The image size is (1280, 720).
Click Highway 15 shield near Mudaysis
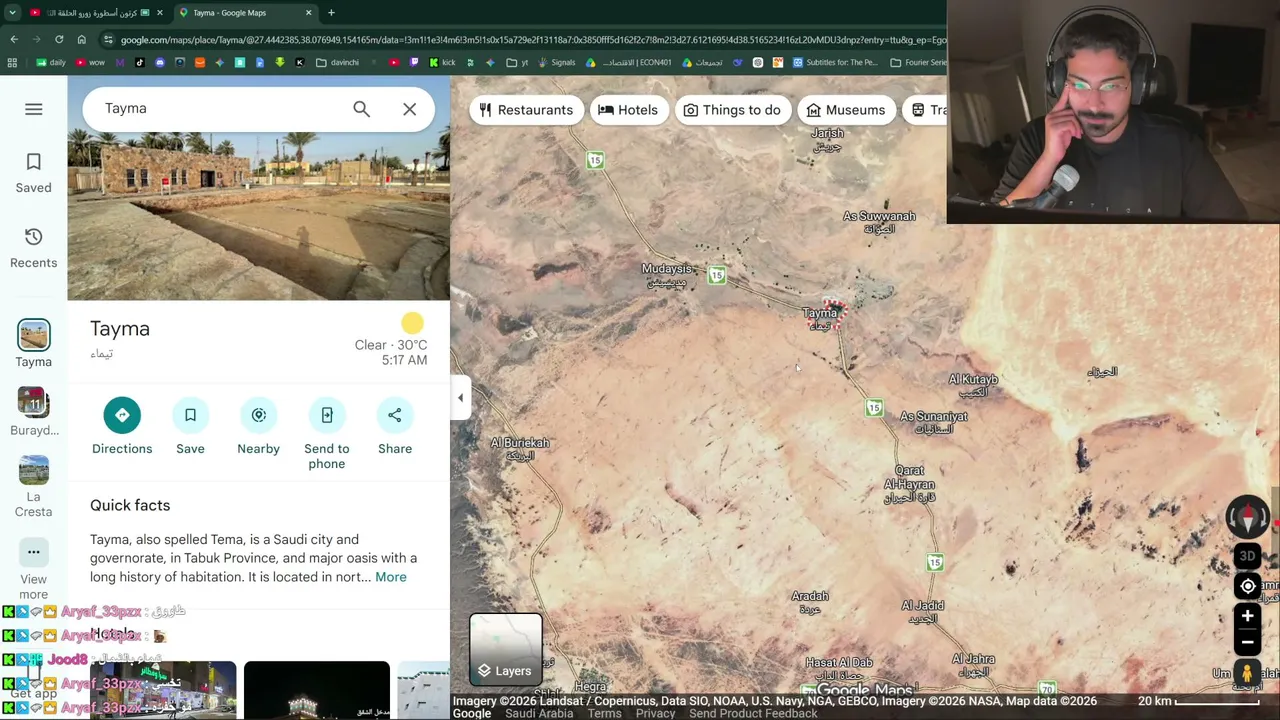[x=717, y=275]
